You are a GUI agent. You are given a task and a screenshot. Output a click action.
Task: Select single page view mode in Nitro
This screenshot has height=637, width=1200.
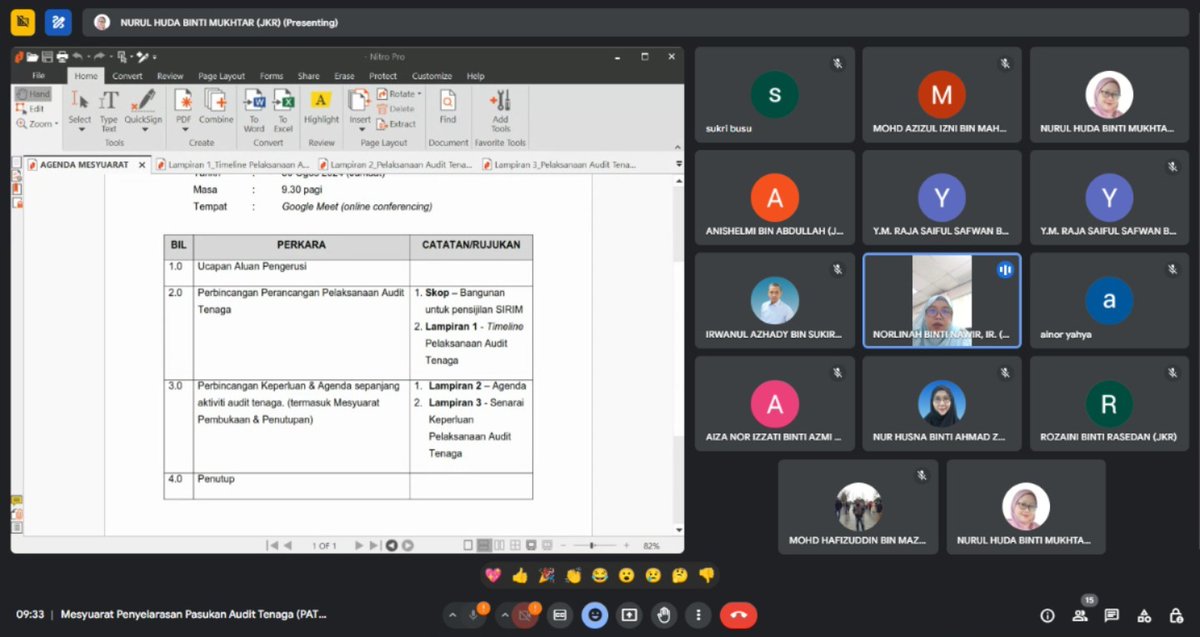click(468, 546)
